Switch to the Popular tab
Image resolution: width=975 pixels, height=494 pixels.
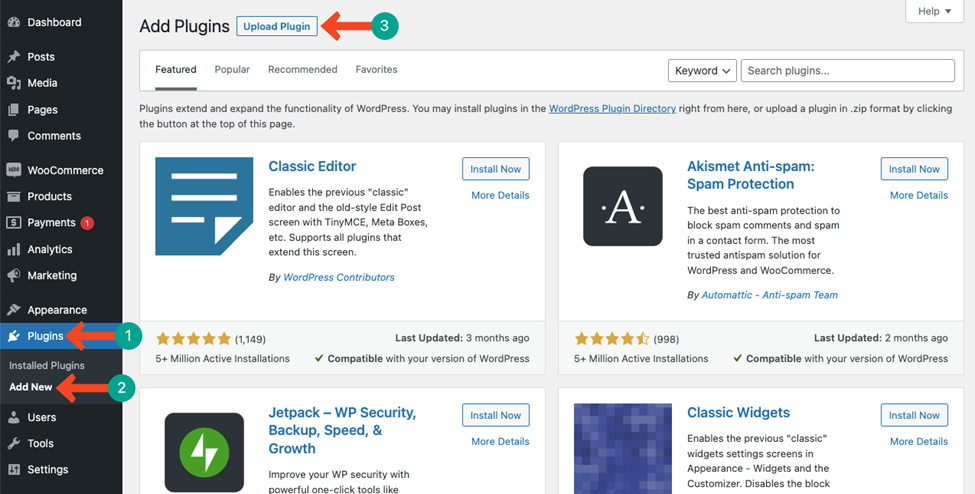(232, 70)
